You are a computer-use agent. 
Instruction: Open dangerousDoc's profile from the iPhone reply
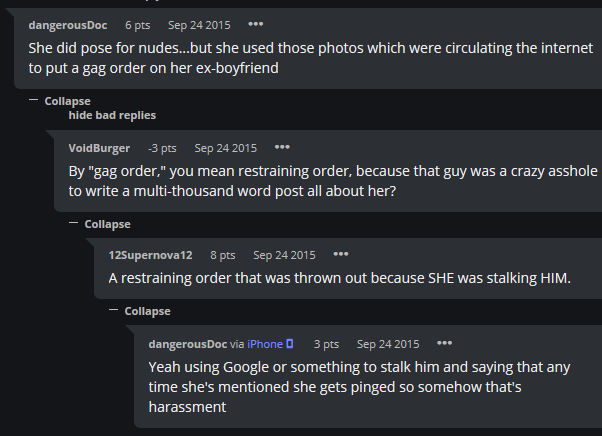pos(188,344)
